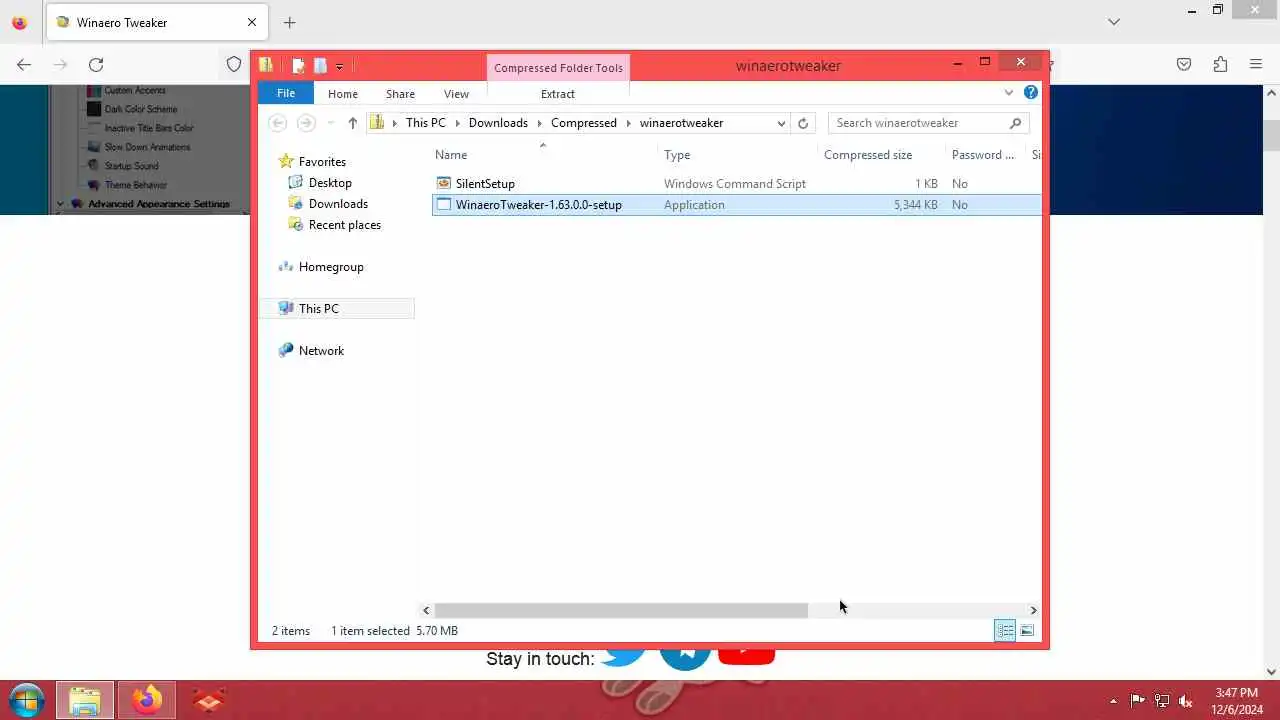Click the New Folder quick access icon
Screen dimensions: 1280x720
pos(320,66)
